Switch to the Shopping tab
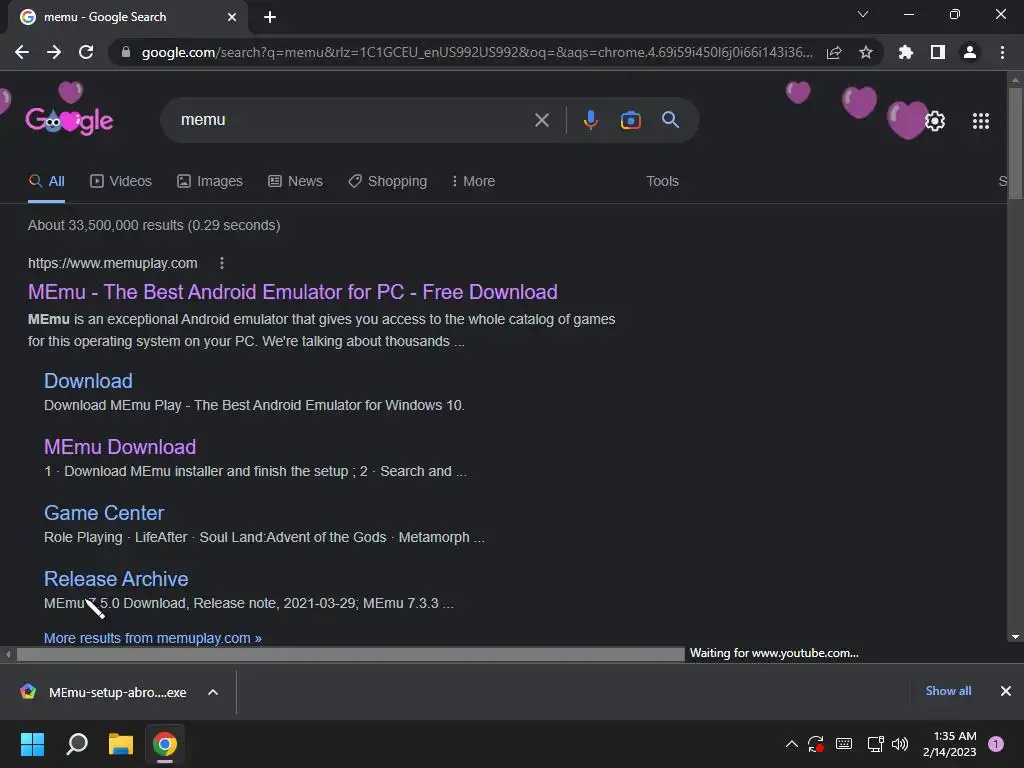 pos(388,182)
